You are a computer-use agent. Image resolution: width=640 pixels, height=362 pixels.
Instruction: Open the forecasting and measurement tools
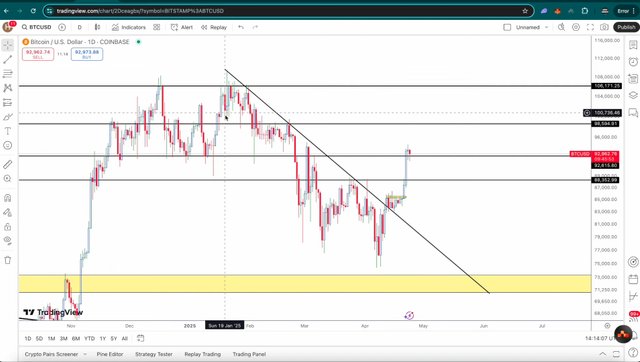(x=7, y=102)
